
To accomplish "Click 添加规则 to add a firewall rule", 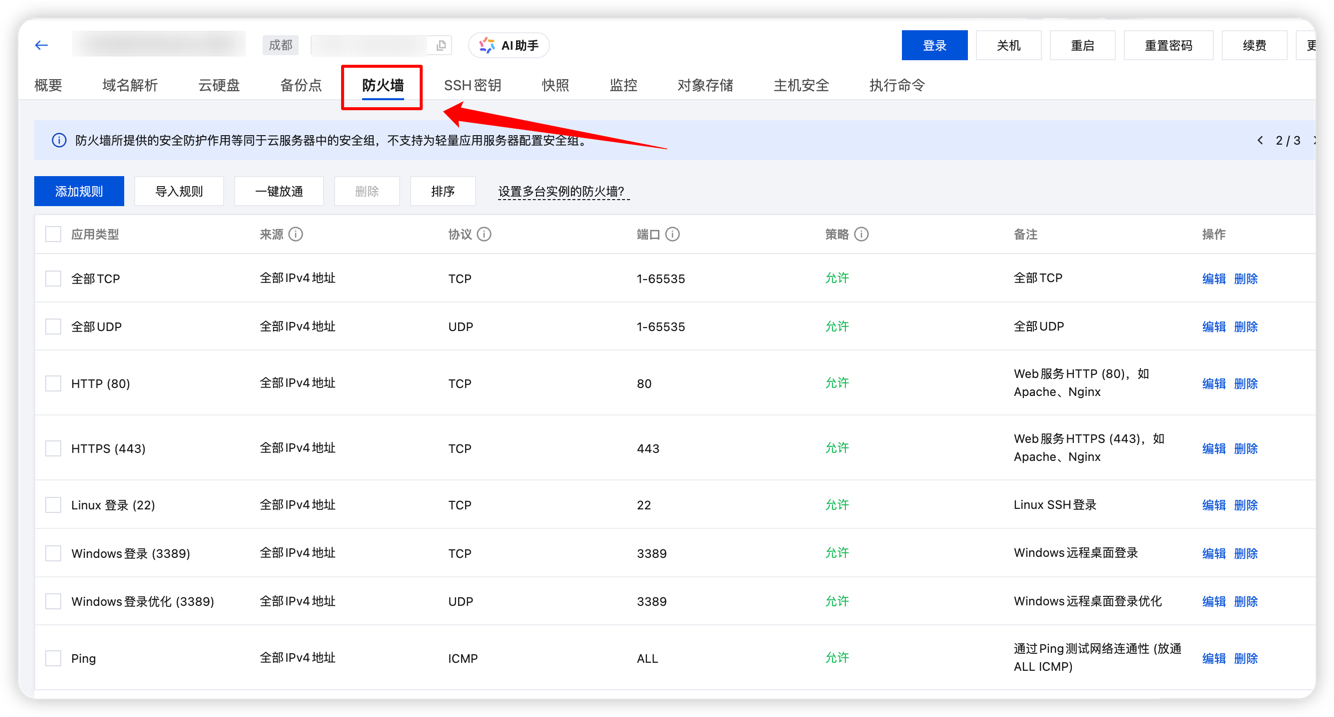I will coord(78,190).
